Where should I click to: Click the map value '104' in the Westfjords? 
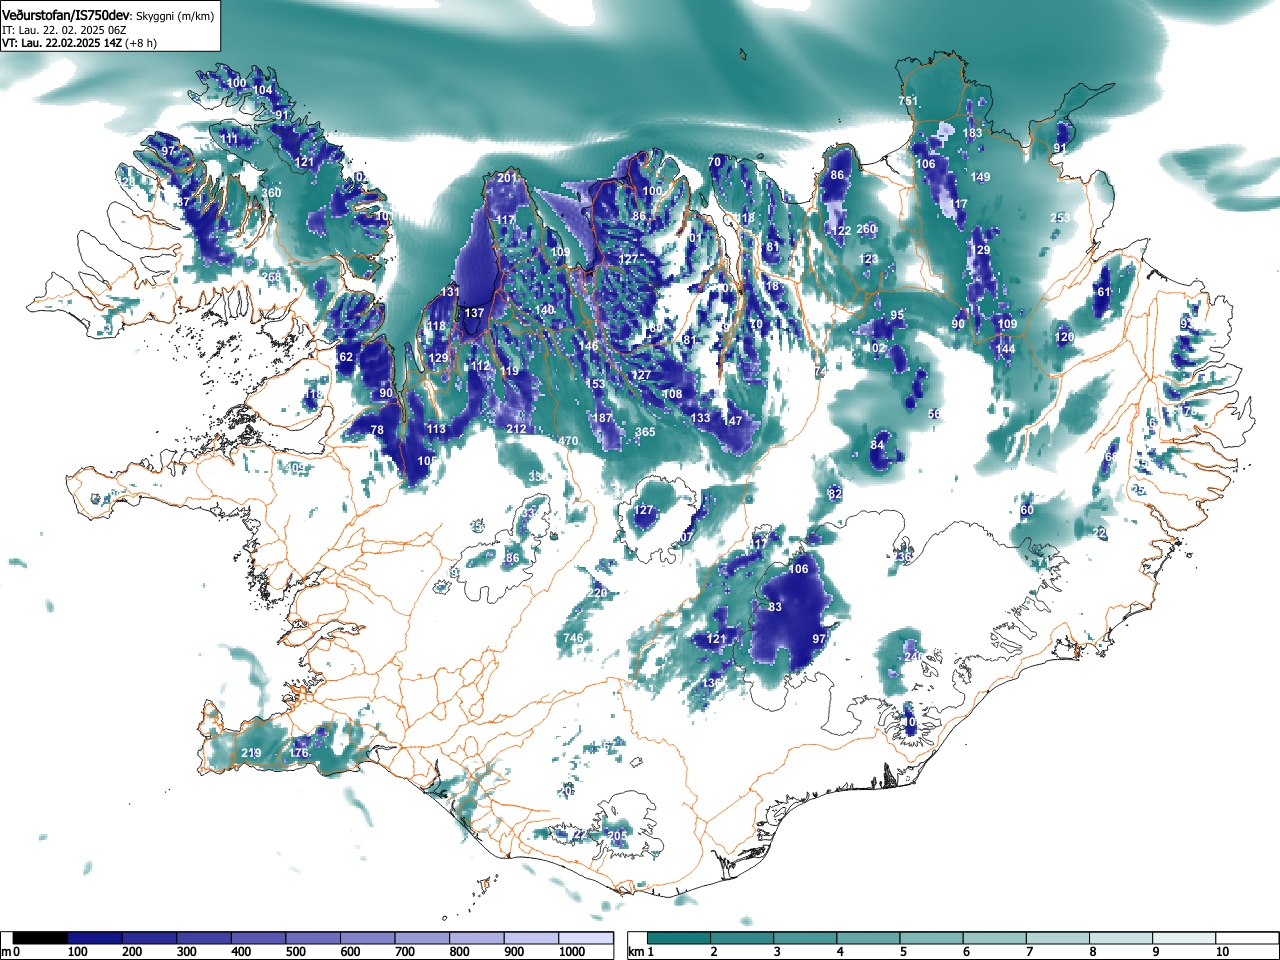tap(262, 91)
